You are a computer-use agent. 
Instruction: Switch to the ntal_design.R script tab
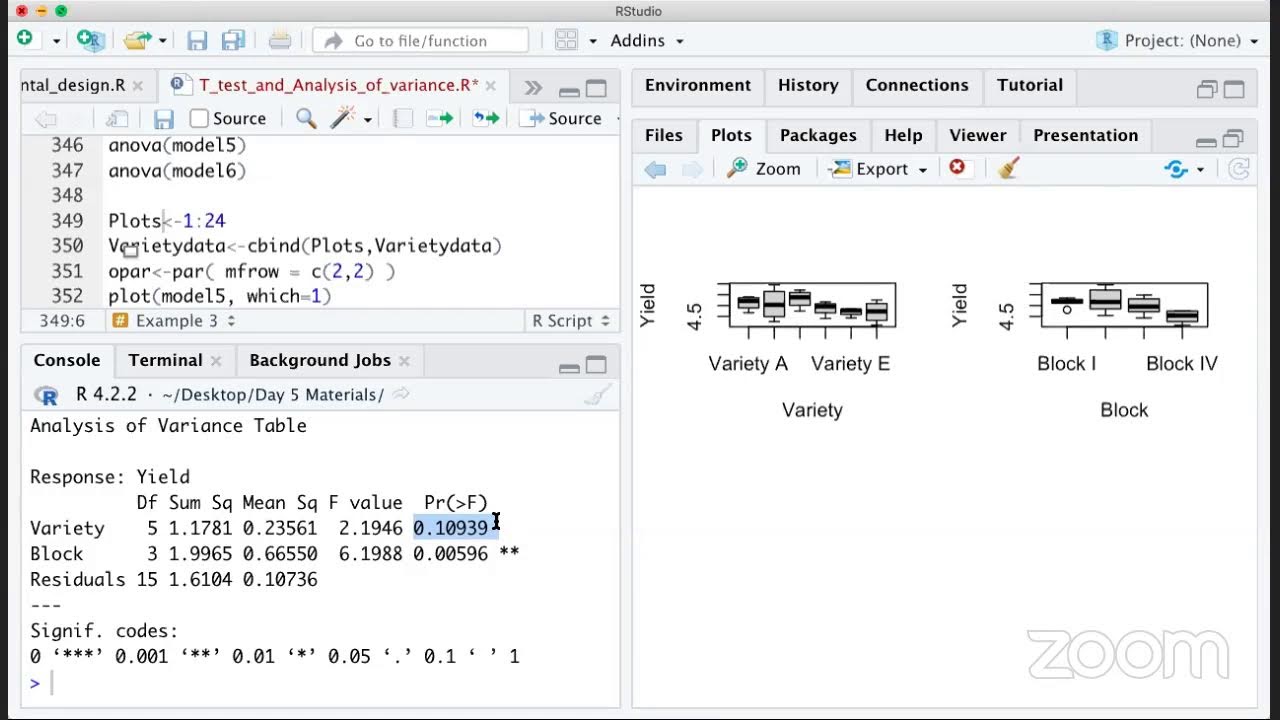coord(73,85)
